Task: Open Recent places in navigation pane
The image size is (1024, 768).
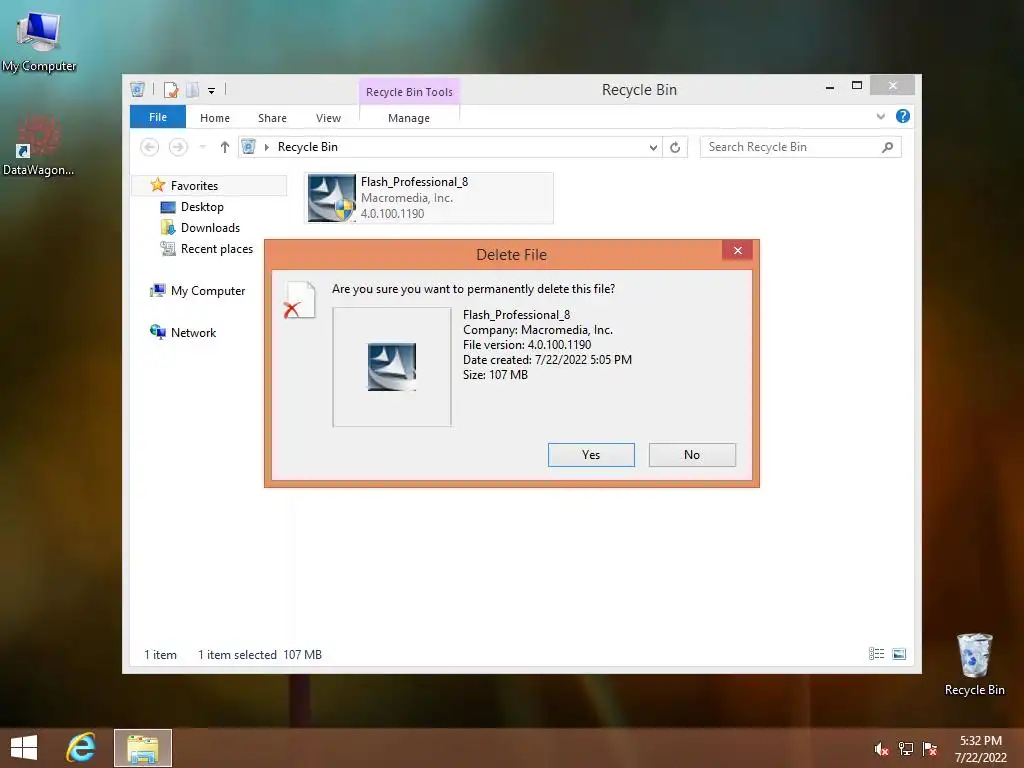Action: pos(216,249)
